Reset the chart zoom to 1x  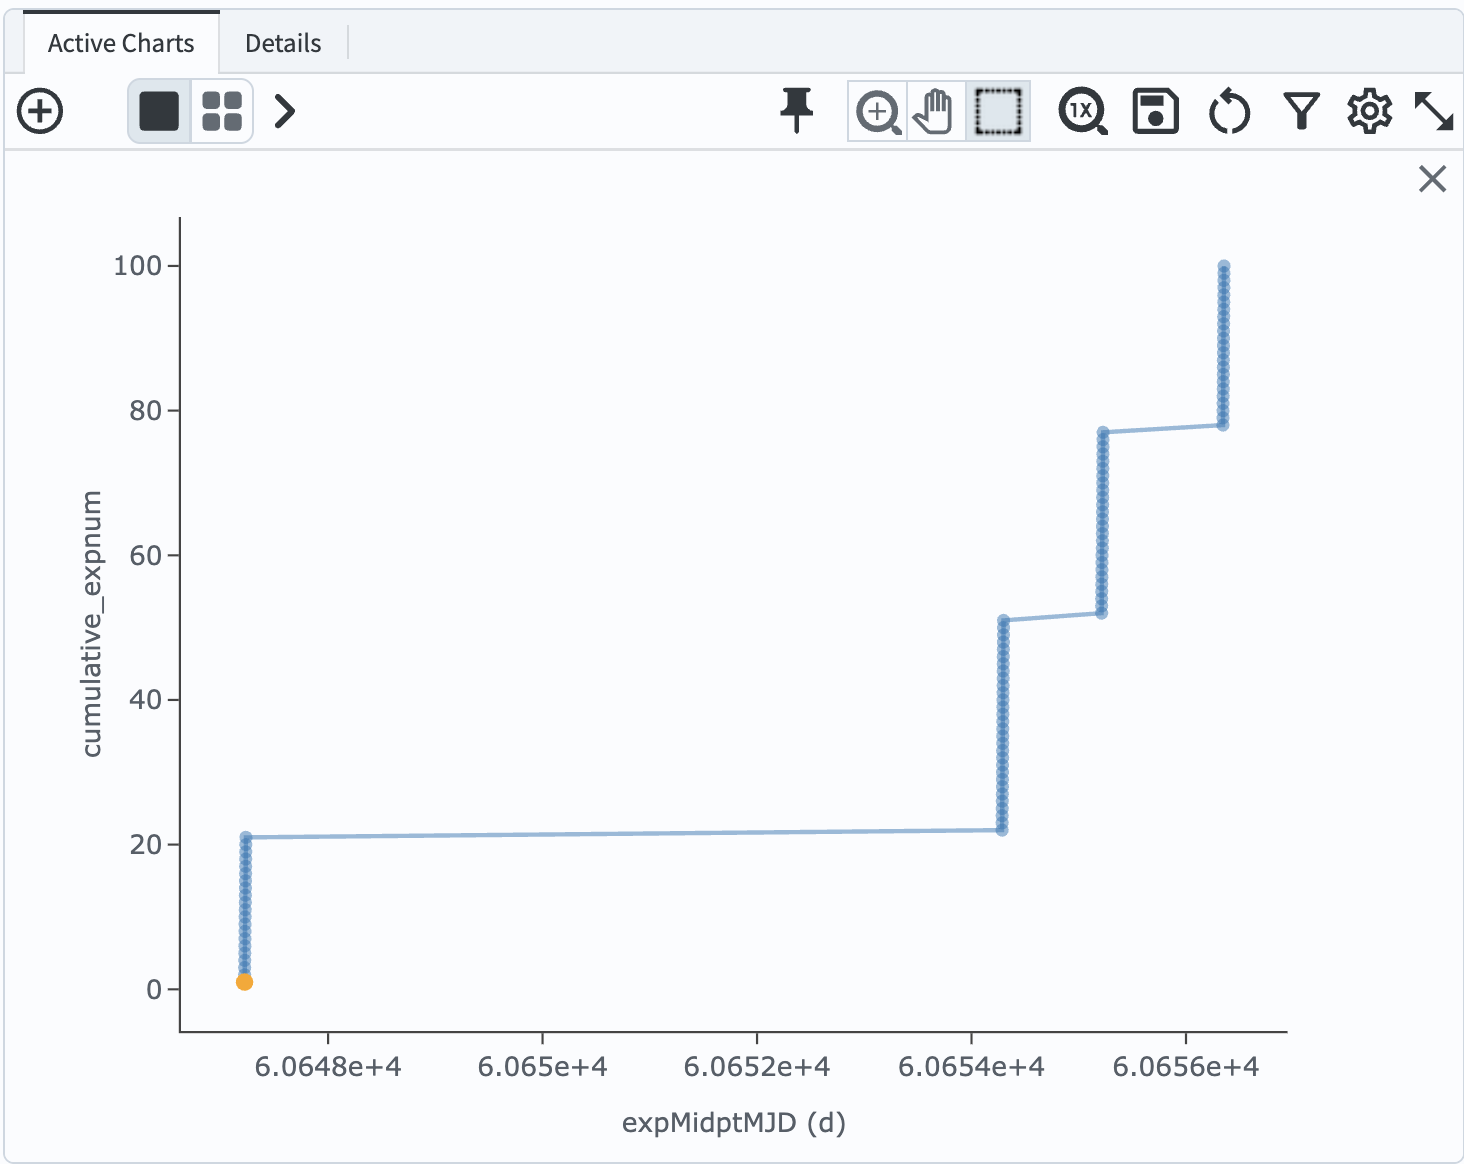coord(1081,111)
